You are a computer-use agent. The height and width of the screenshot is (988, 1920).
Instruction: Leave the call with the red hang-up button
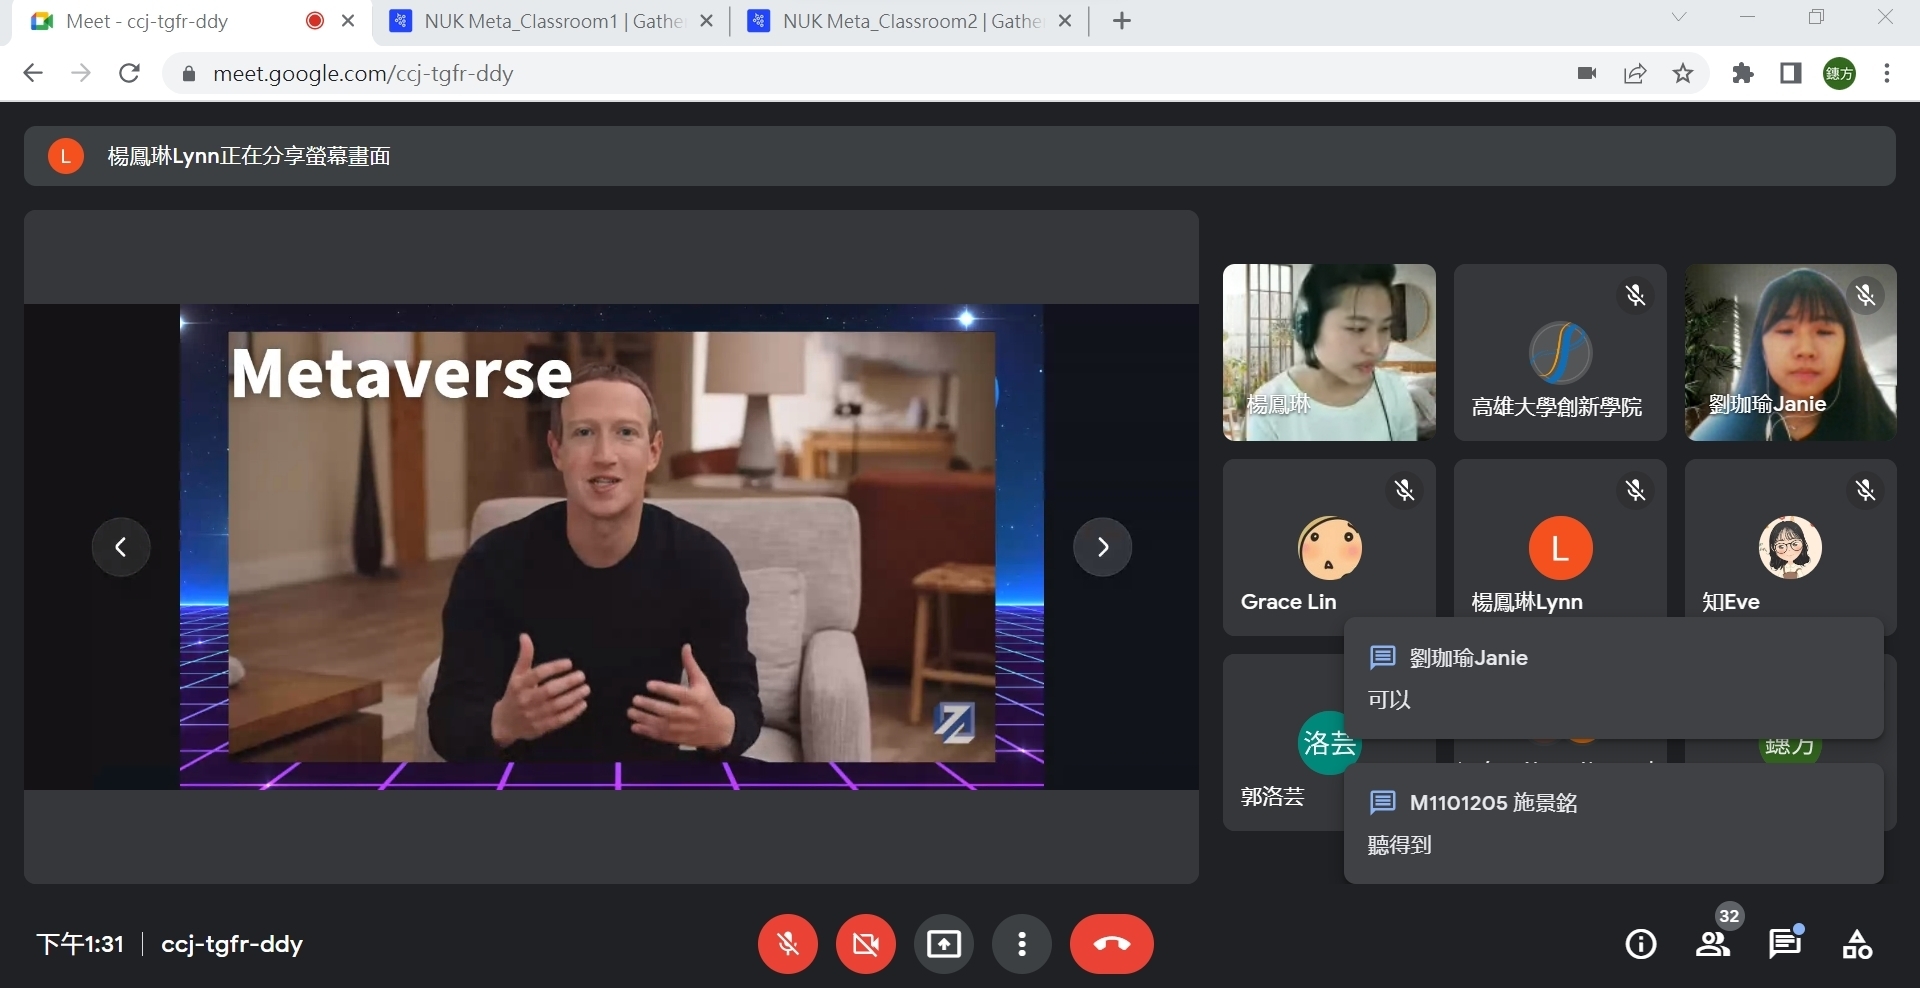(x=1112, y=944)
